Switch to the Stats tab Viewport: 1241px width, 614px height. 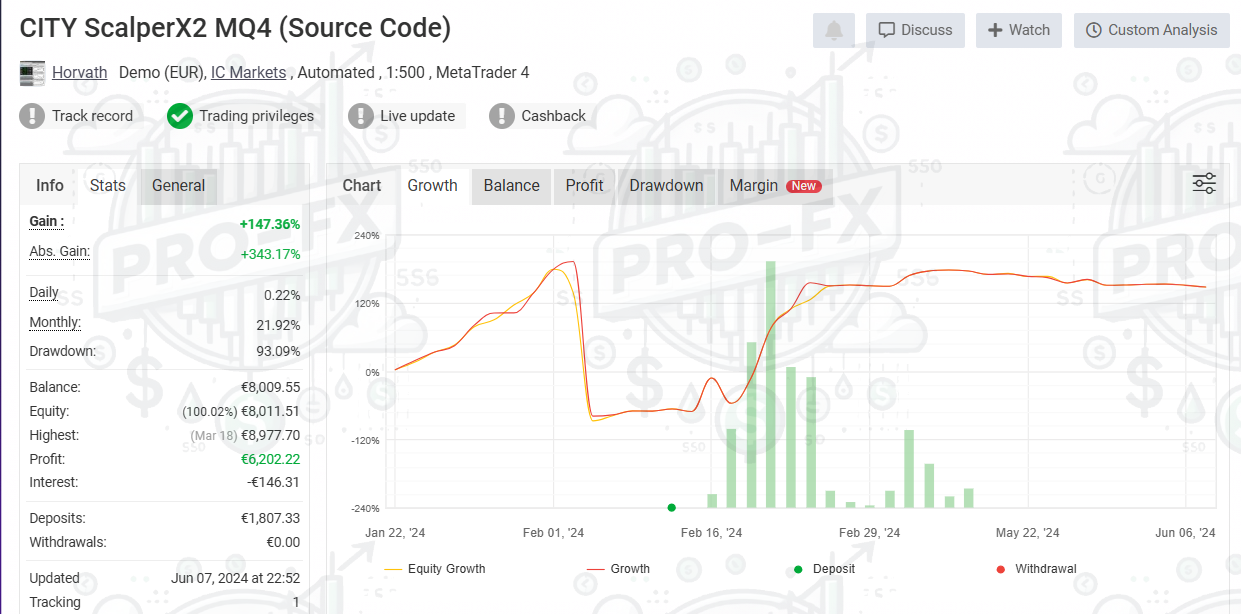point(108,185)
